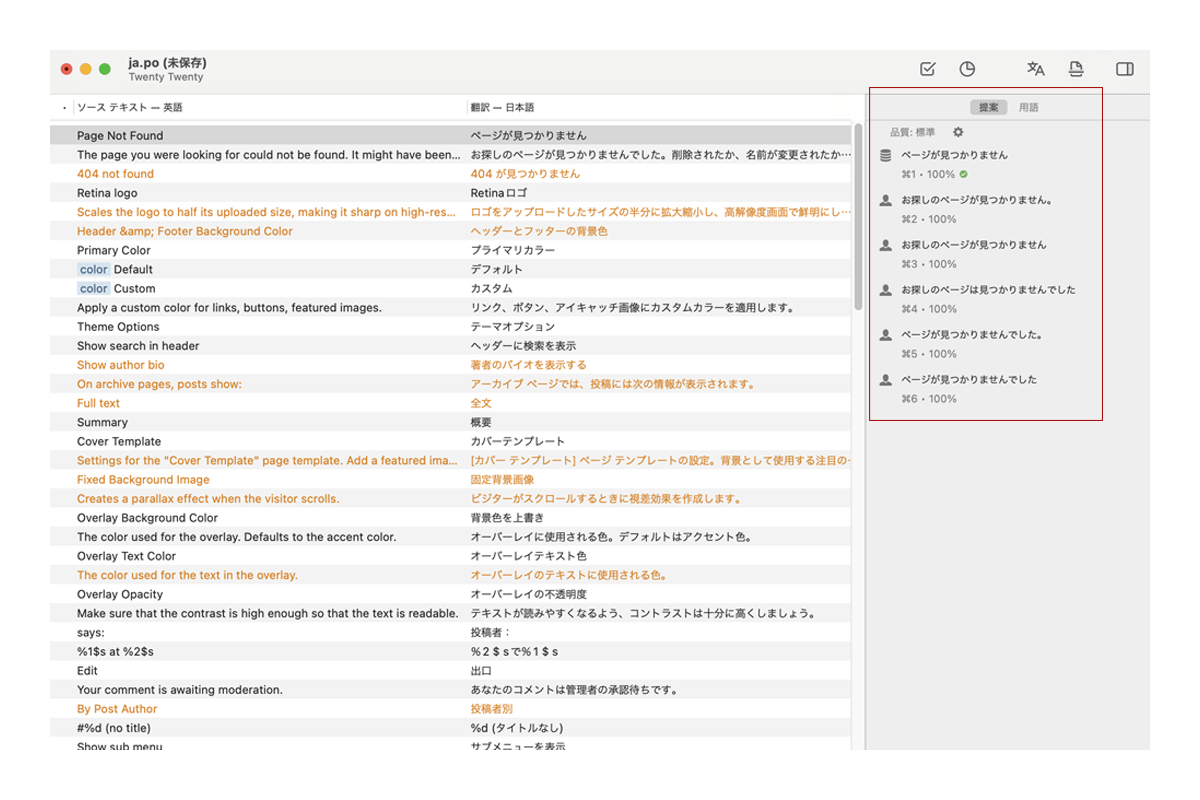Select the row "By Post Author"
The image size is (1200, 800).
coord(451,709)
